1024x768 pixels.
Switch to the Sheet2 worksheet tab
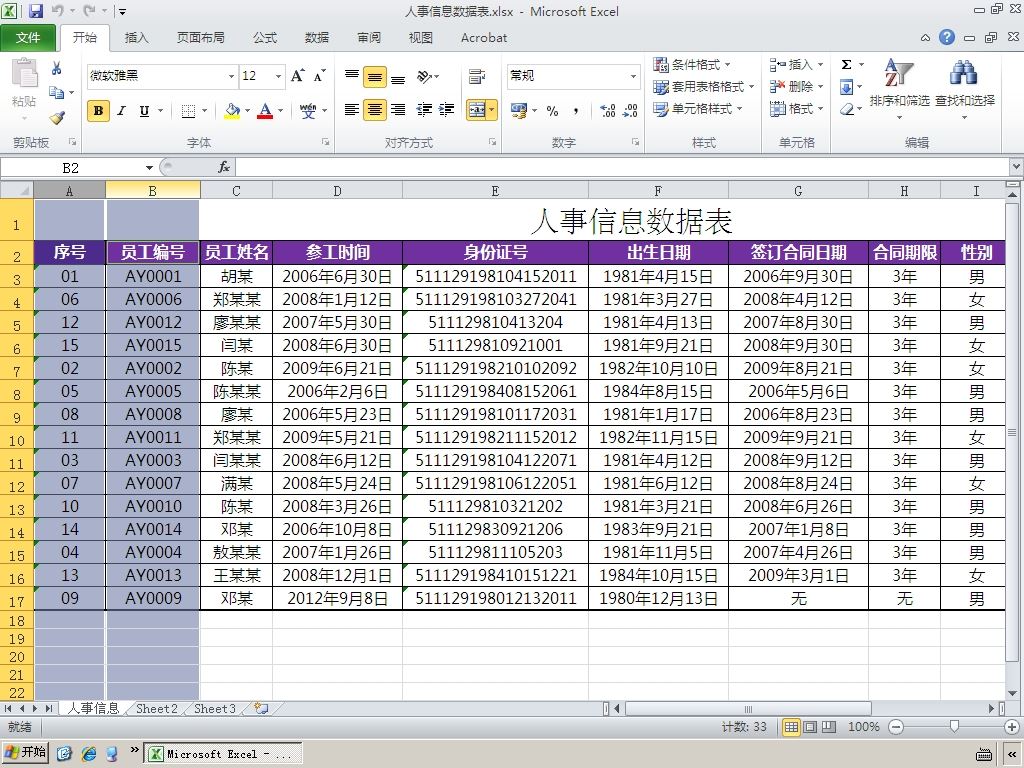coord(157,709)
